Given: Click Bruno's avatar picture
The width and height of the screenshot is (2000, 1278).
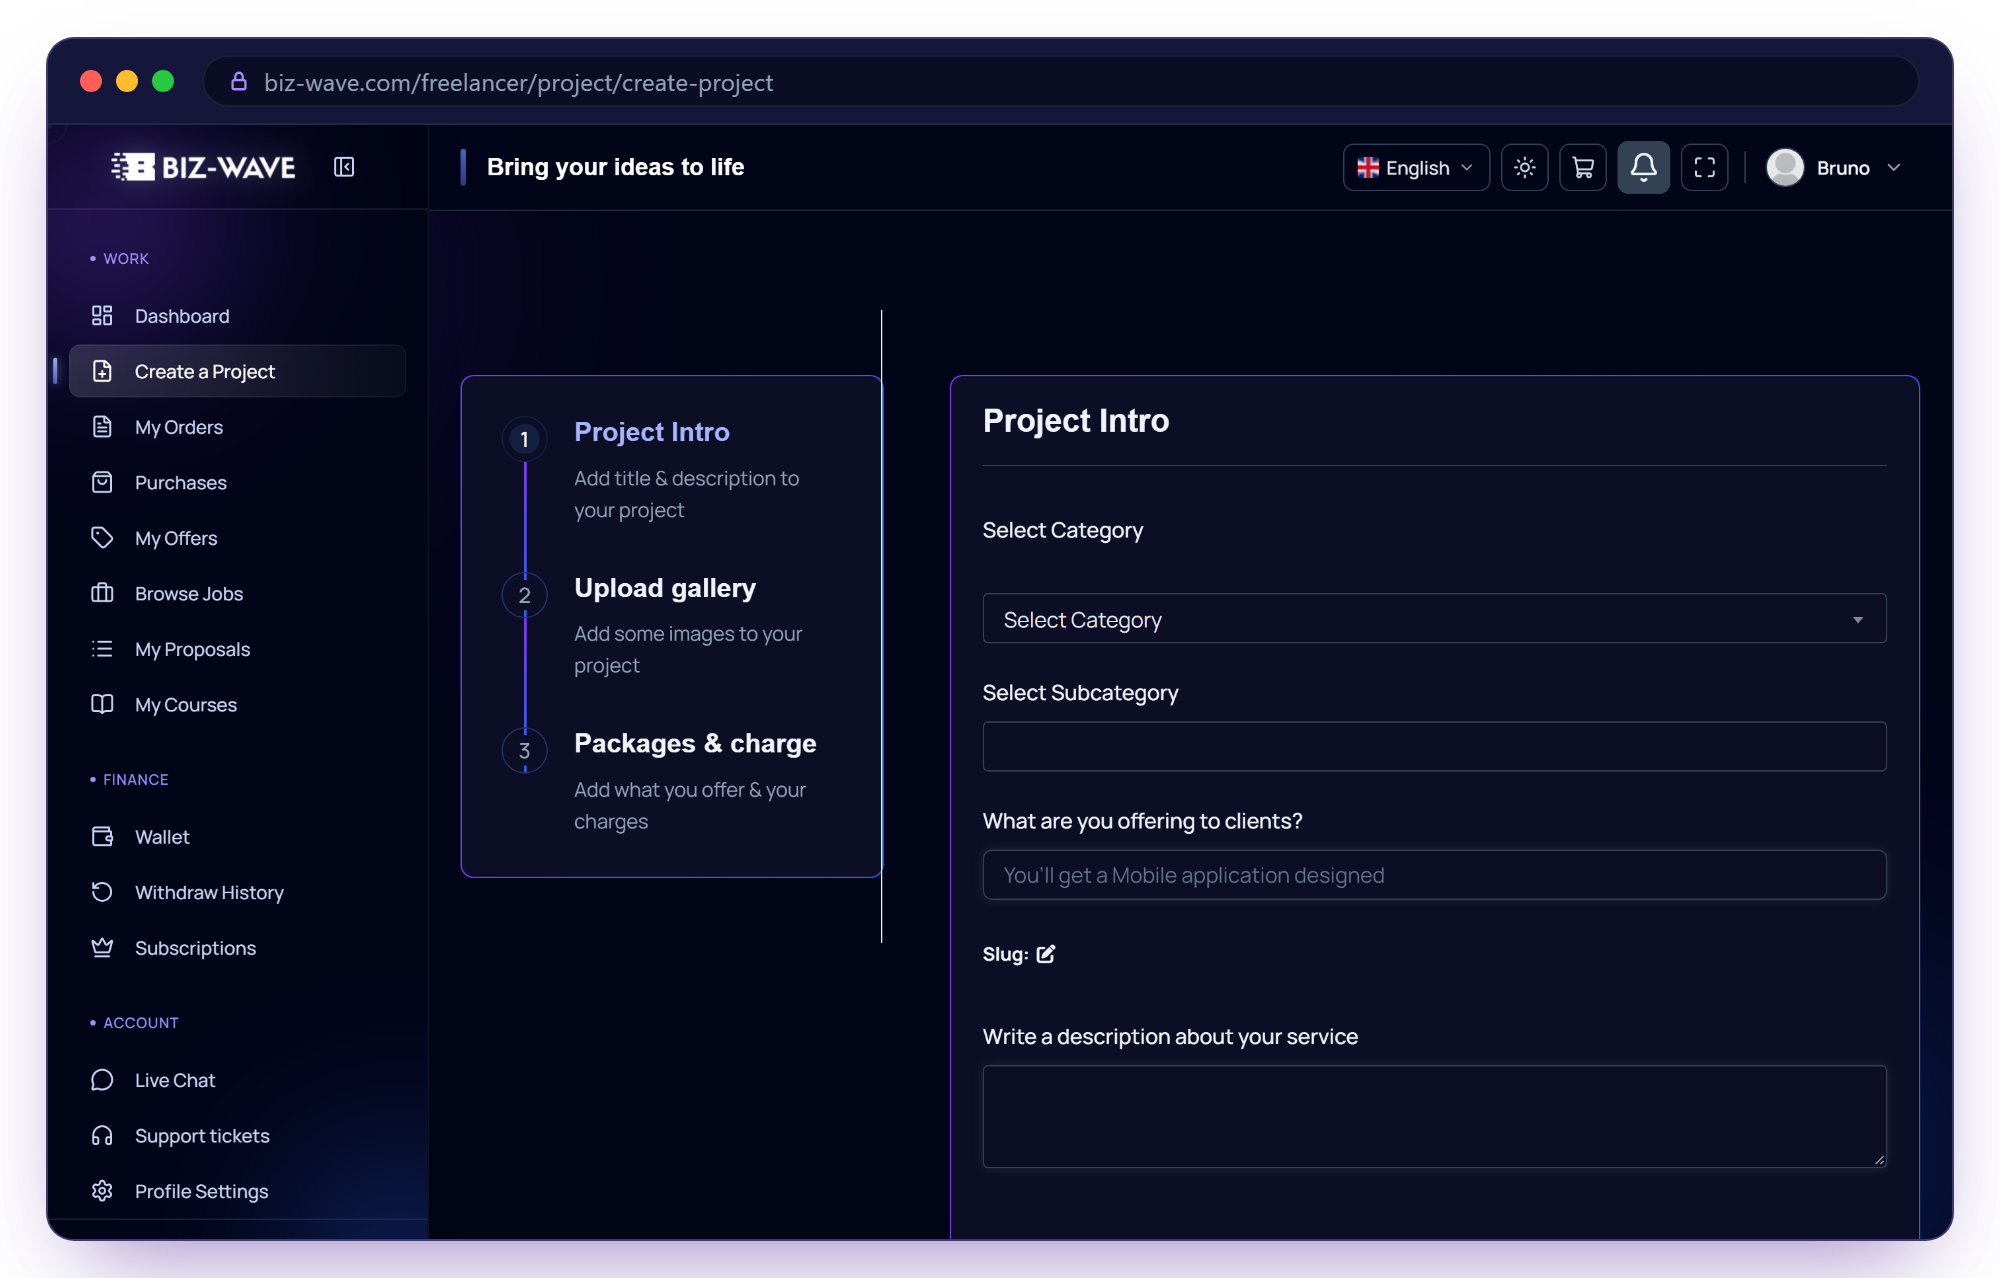Looking at the screenshot, I should tap(1785, 167).
